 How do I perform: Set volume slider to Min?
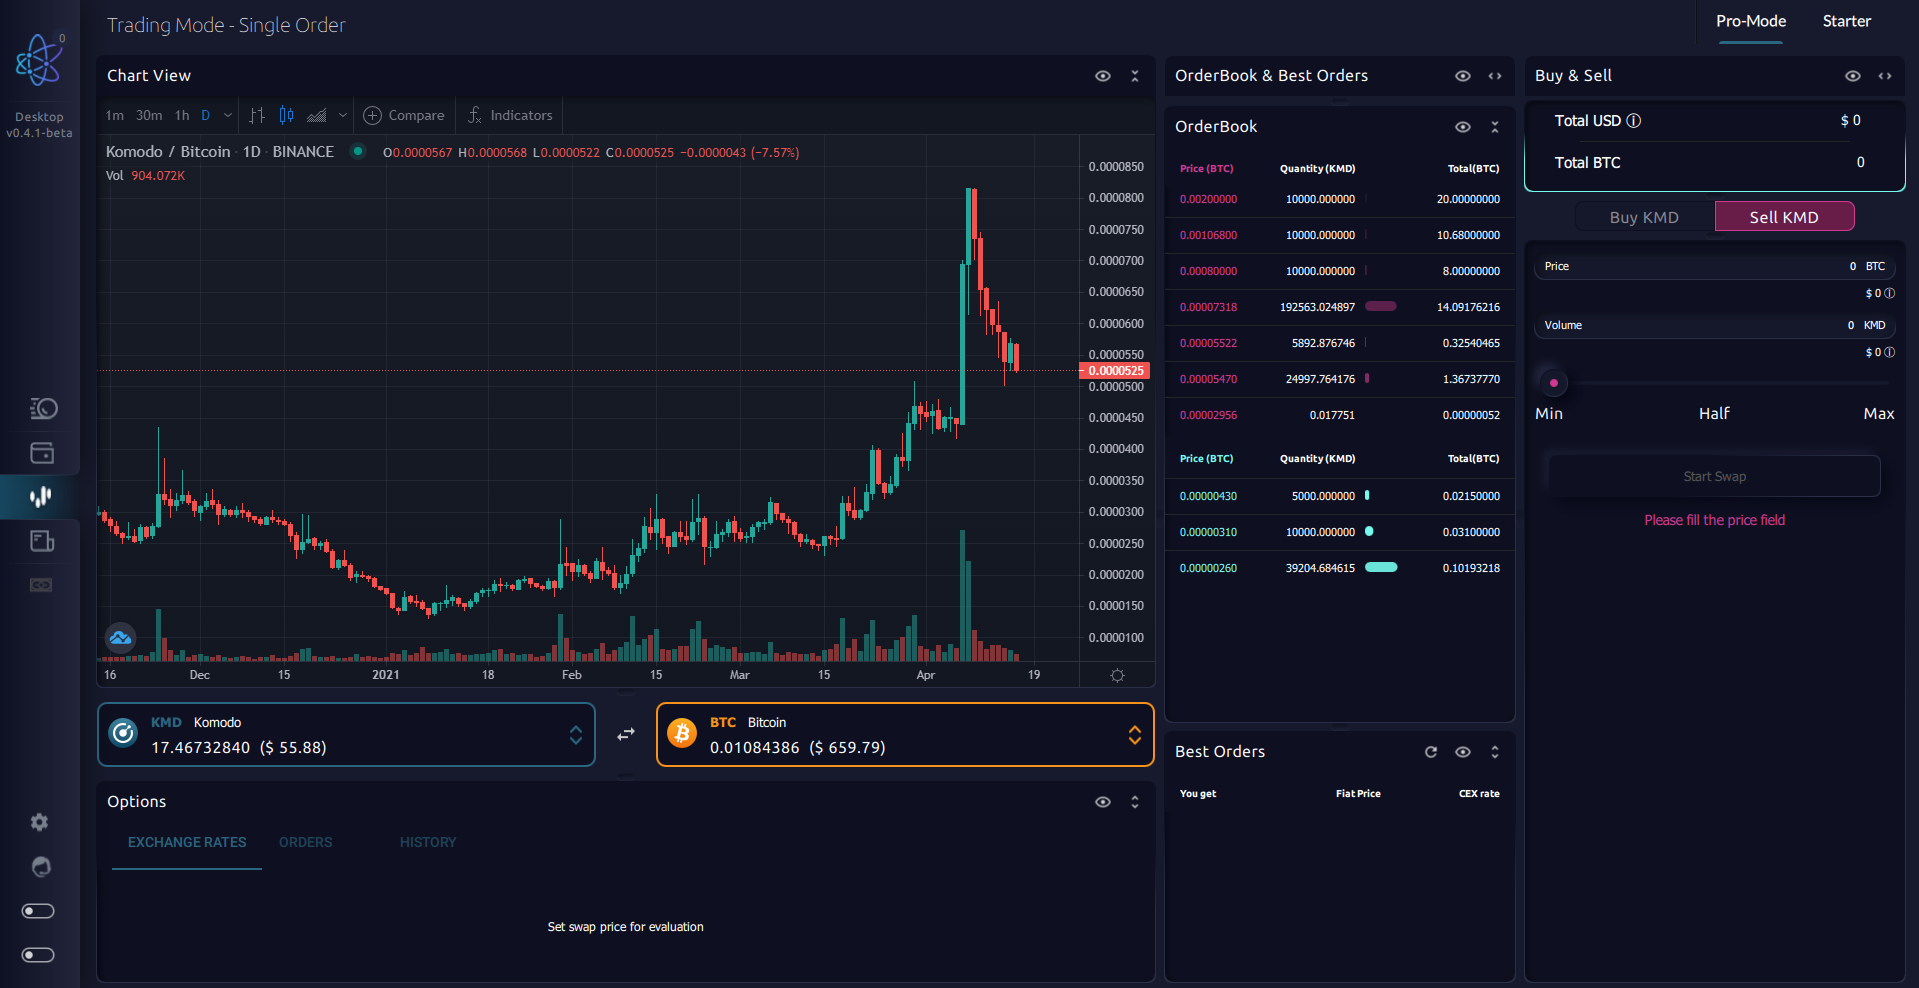1549,414
